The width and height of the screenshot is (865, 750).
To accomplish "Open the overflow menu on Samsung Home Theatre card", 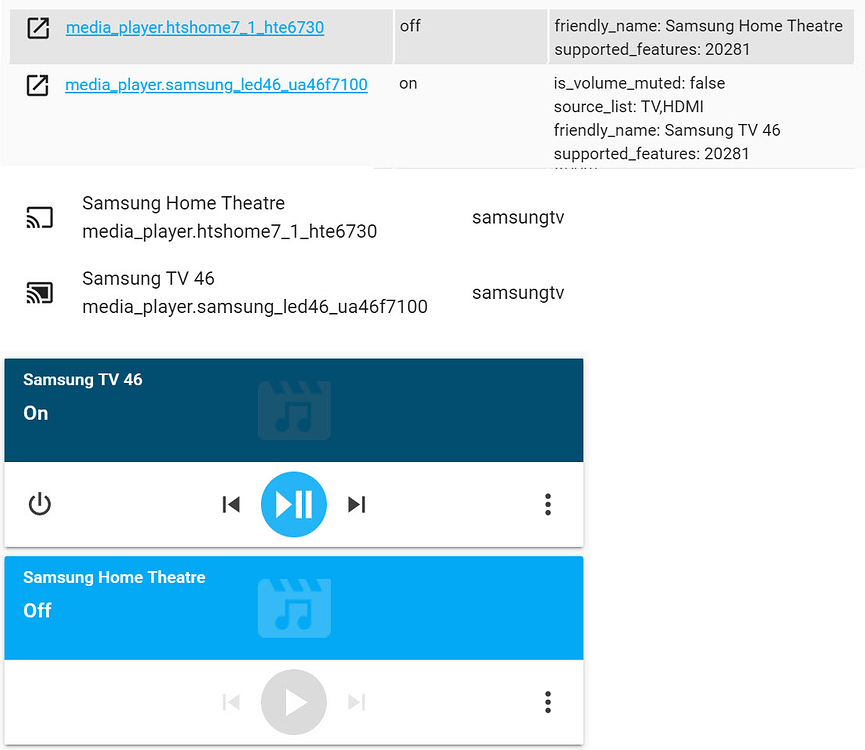I will (548, 702).
